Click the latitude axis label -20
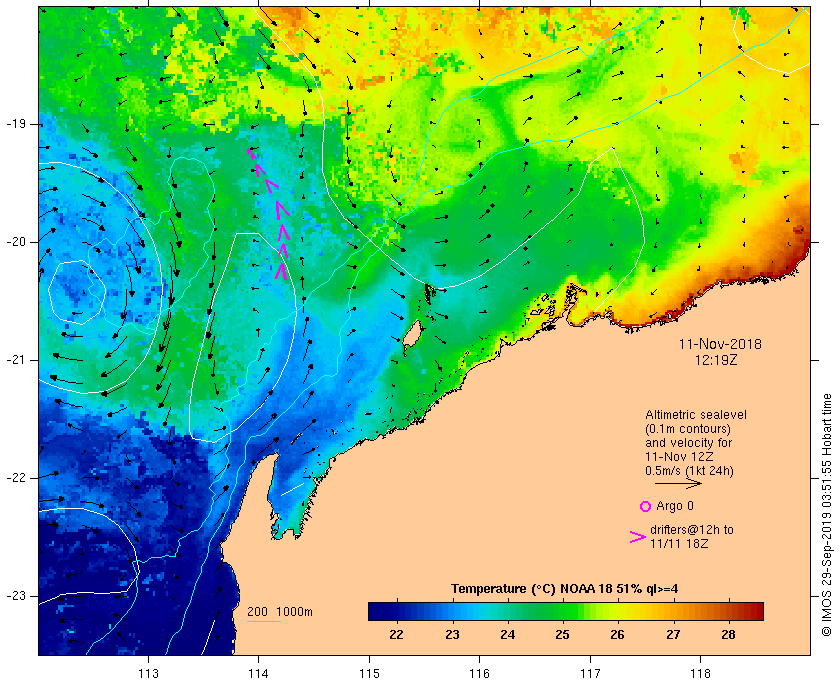Image resolution: width=840 pixels, height=680 pixels. click(x=16, y=242)
